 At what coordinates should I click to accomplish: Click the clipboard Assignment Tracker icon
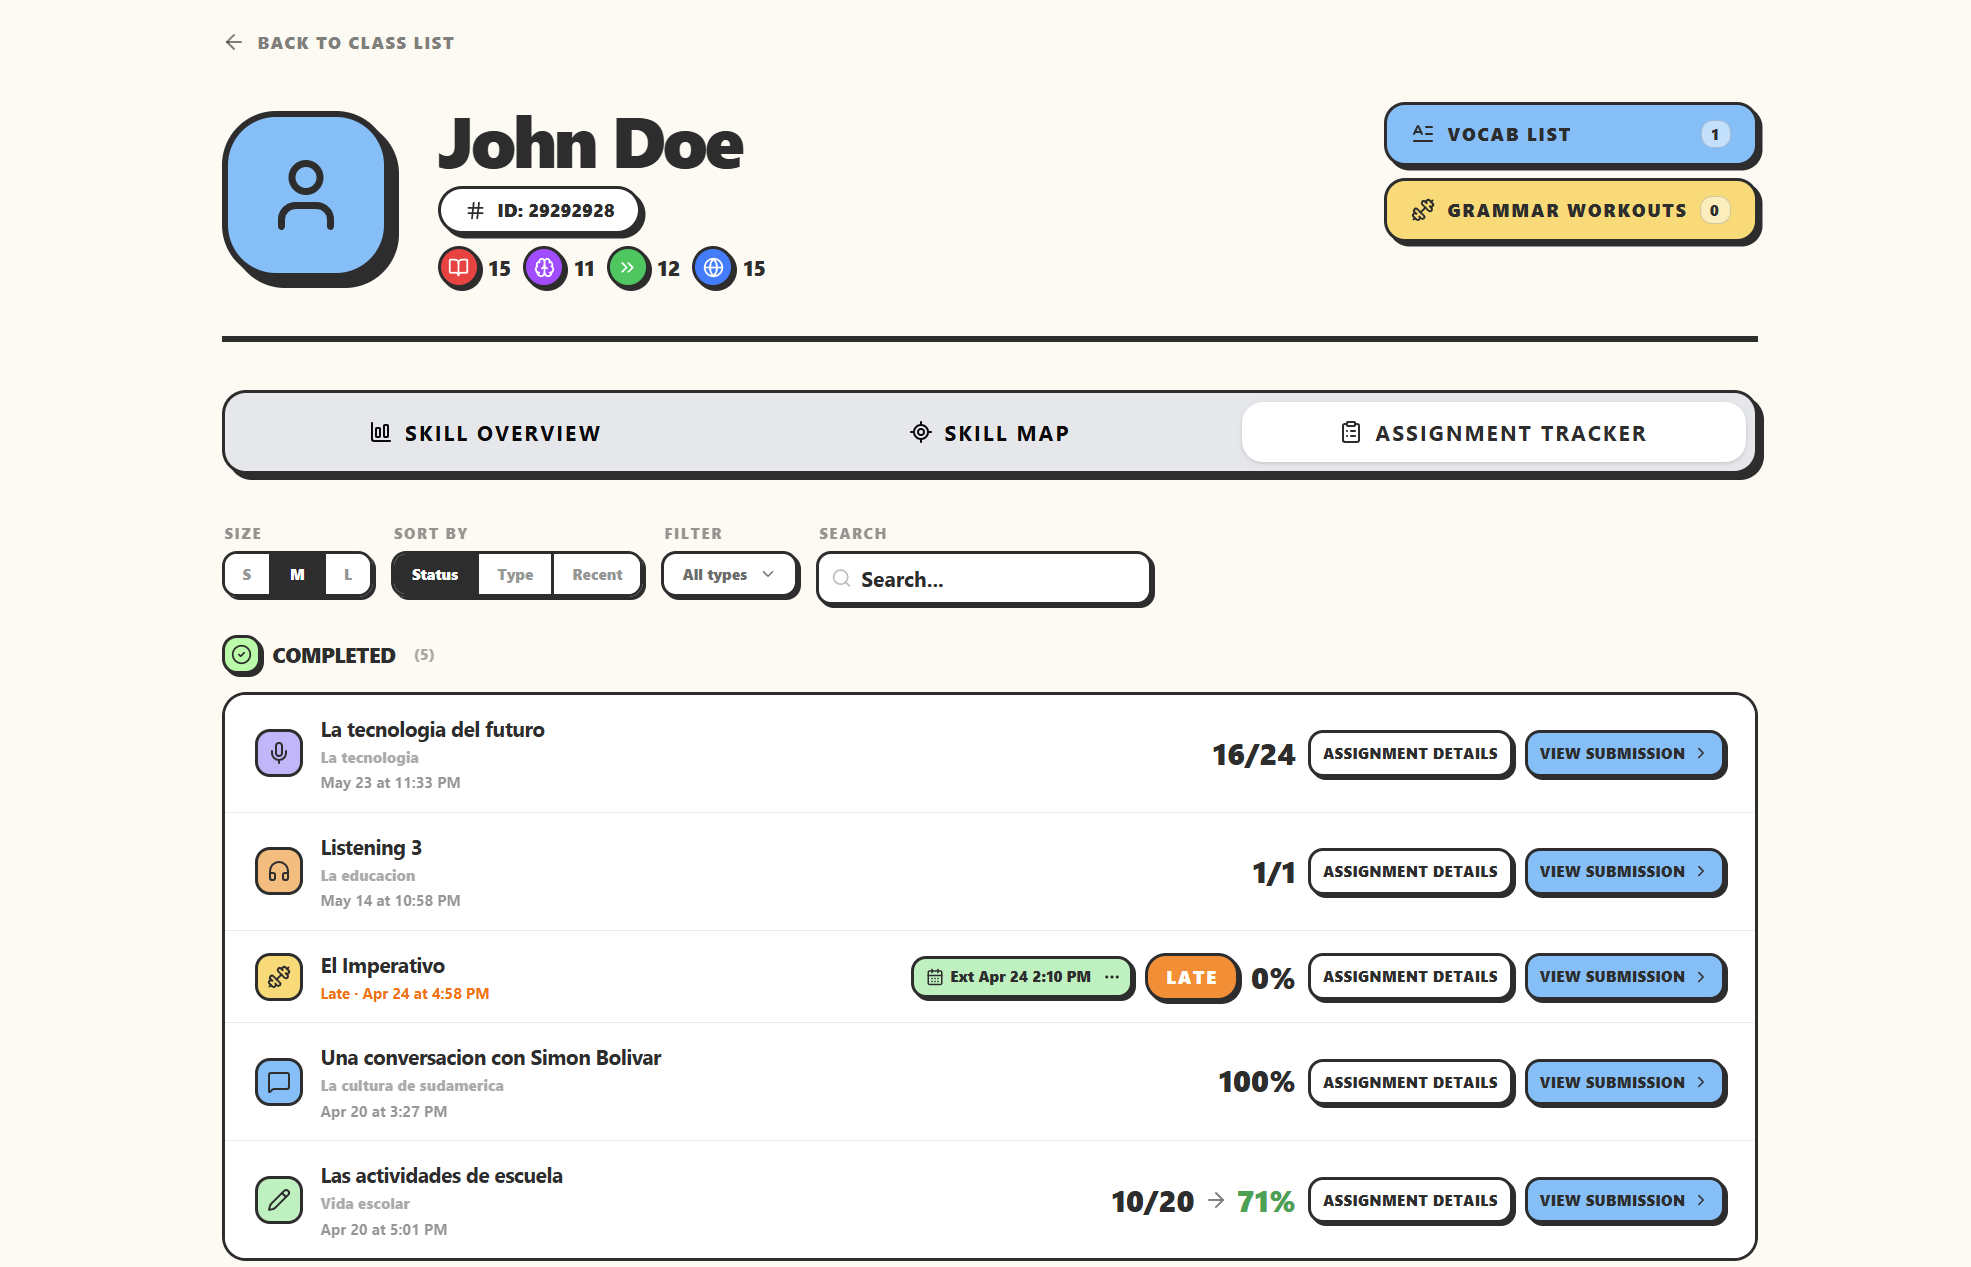[x=1350, y=432]
